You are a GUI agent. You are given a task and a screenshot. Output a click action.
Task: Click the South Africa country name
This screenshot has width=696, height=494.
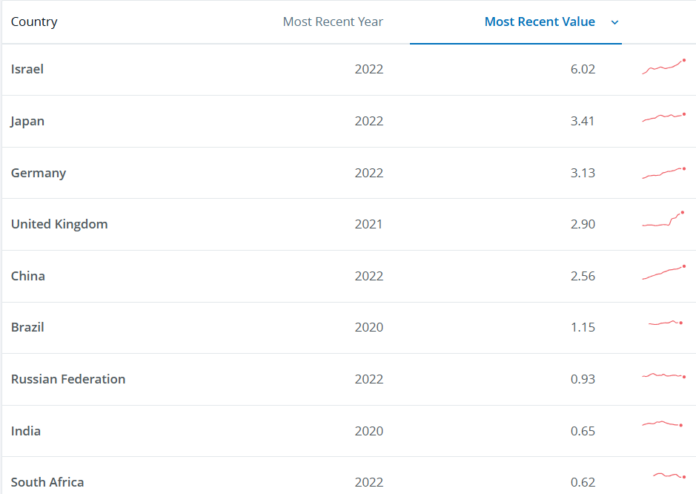47,482
